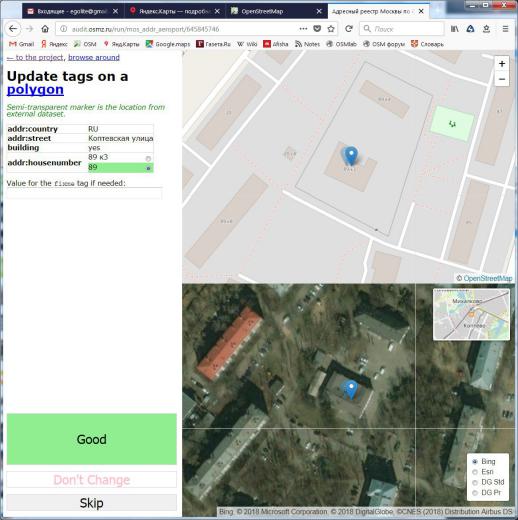518x520 pixels.
Task: Reload the page with the refresh icon
Action: coord(349,29)
